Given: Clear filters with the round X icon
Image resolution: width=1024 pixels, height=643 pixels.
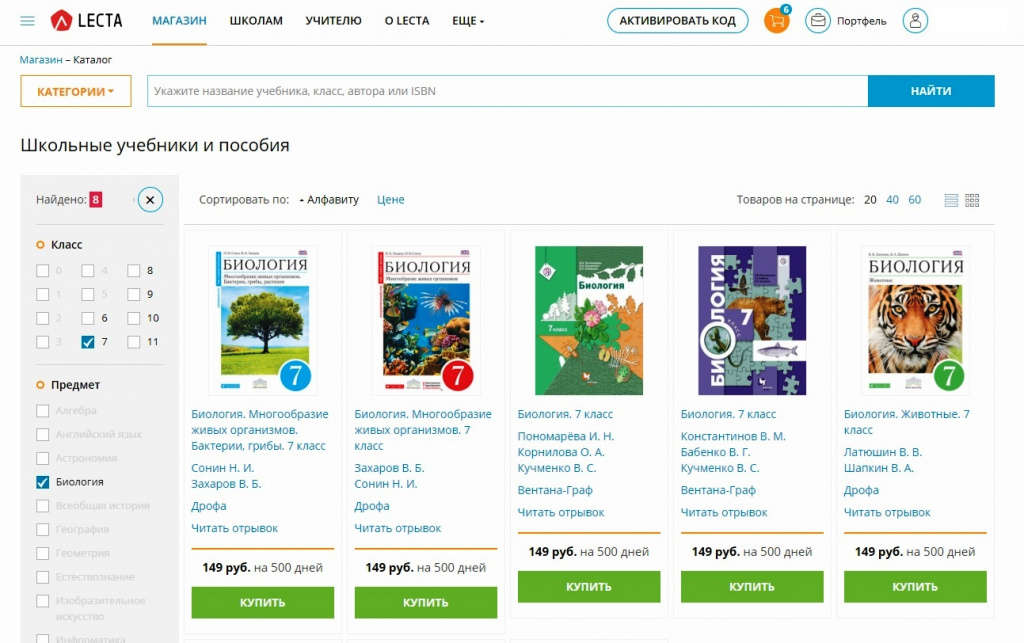Looking at the screenshot, I should click(x=150, y=200).
